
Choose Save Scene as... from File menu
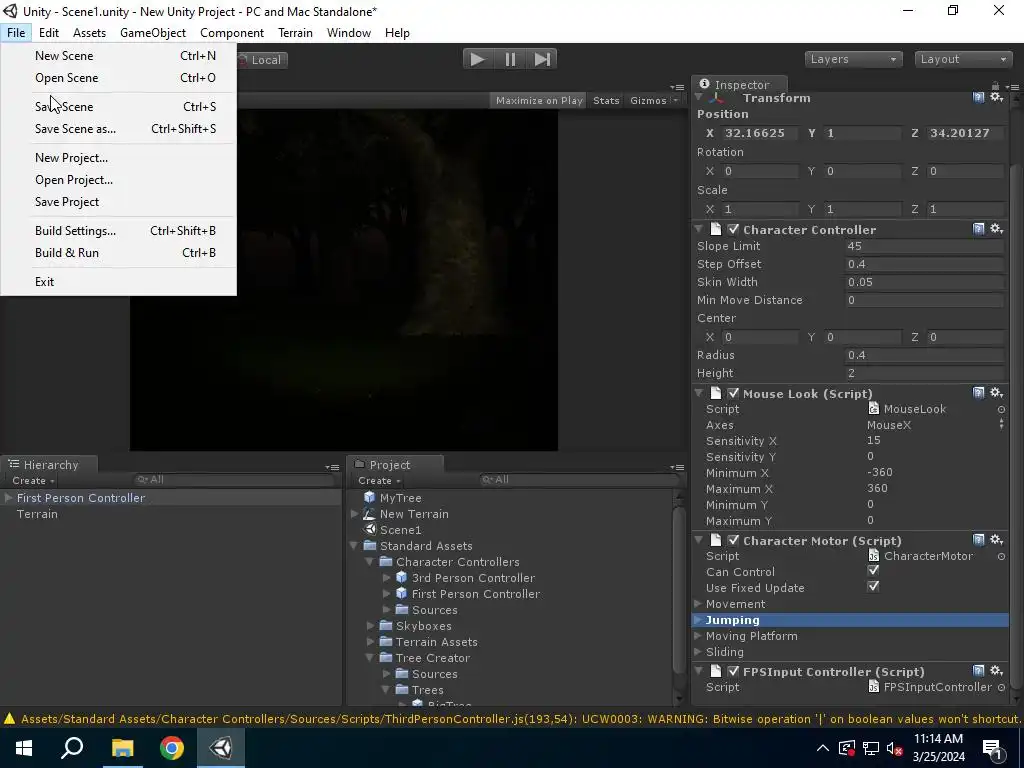coord(118,129)
